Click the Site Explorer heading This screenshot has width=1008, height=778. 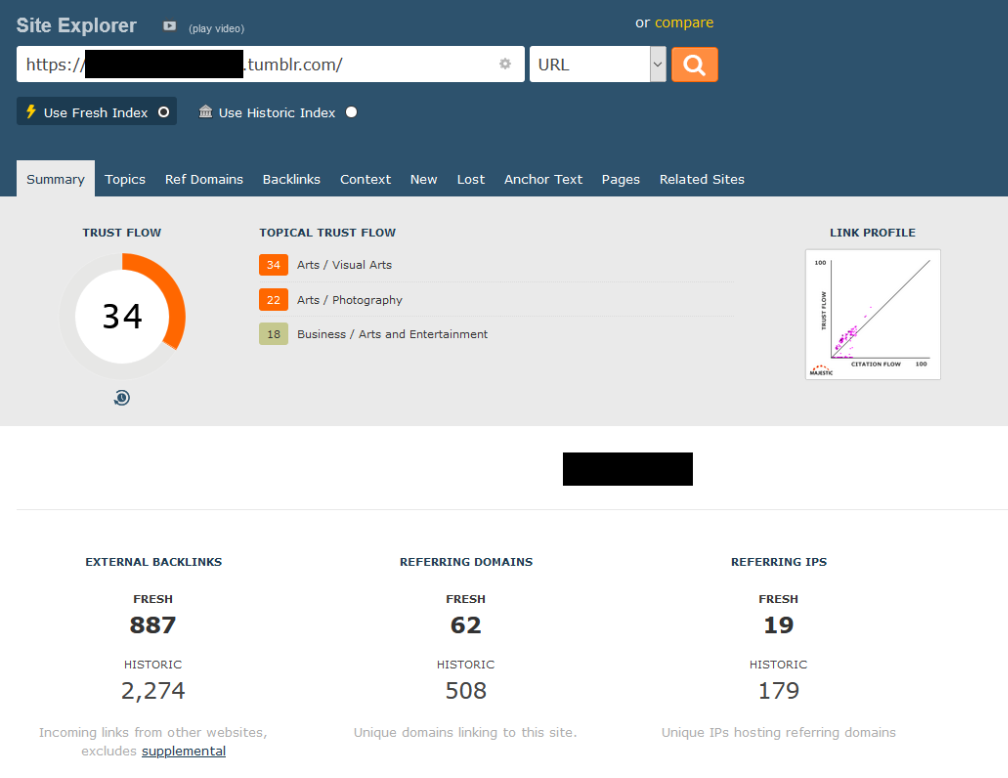pos(76,25)
